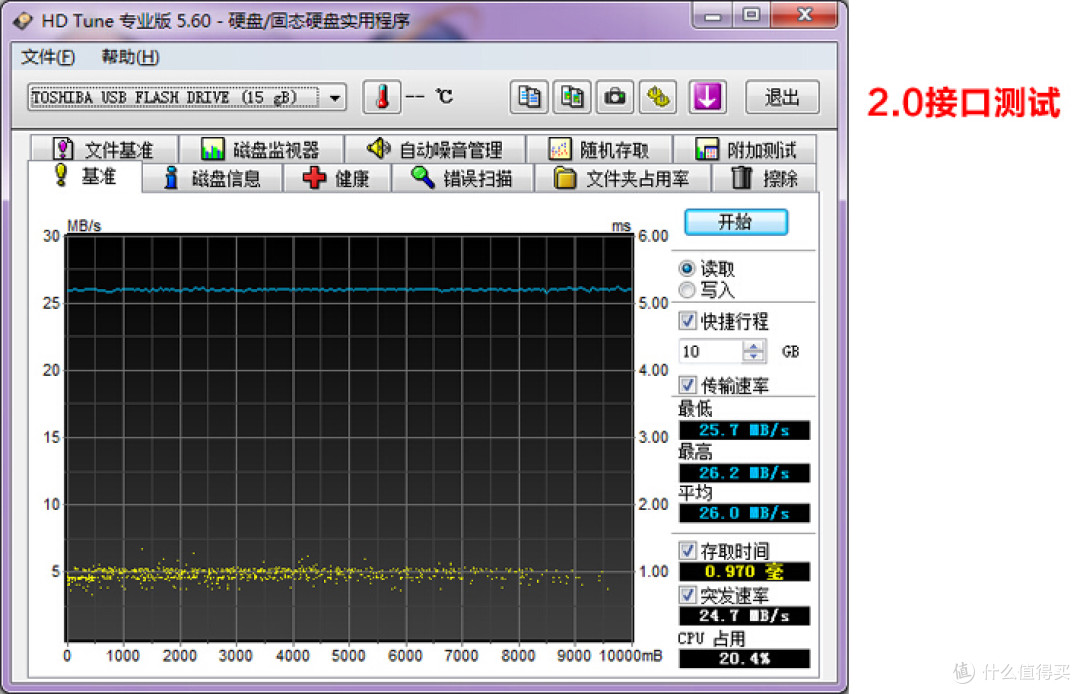Click the temperature thermometer icon

coord(382,97)
